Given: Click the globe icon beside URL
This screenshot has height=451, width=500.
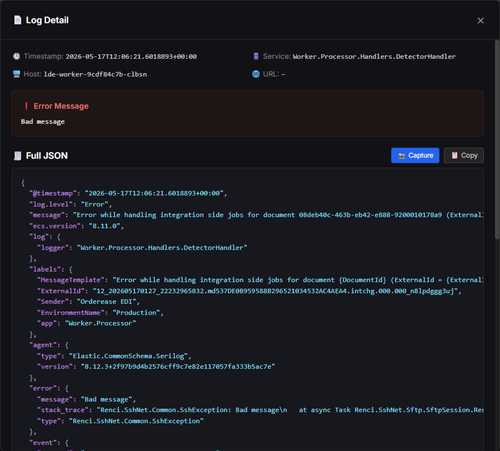Looking at the screenshot, I should [256, 74].
